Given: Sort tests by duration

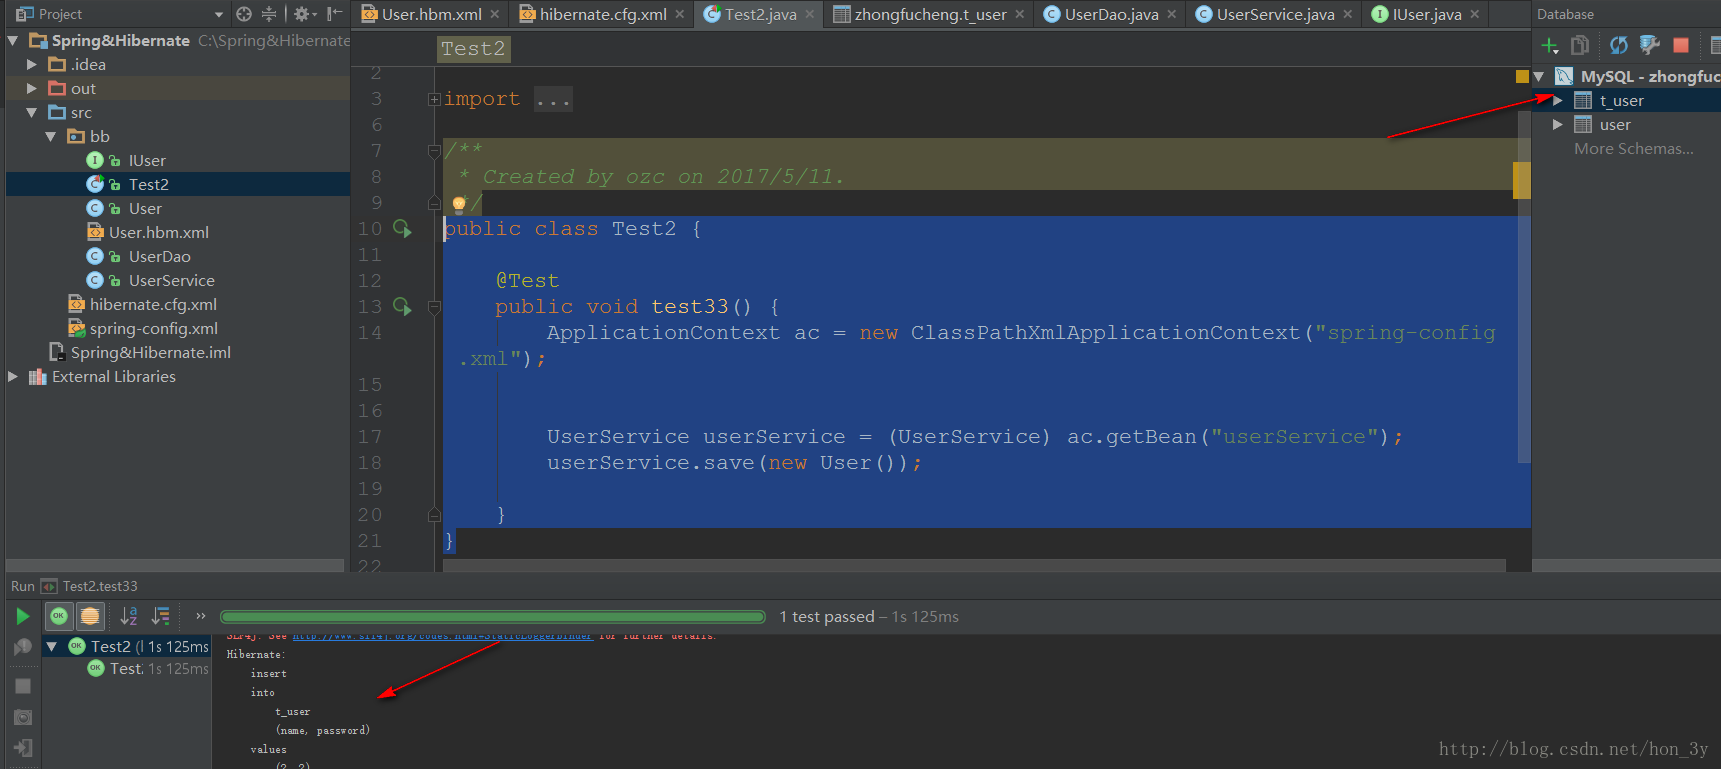Looking at the screenshot, I should tap(161, 616).
